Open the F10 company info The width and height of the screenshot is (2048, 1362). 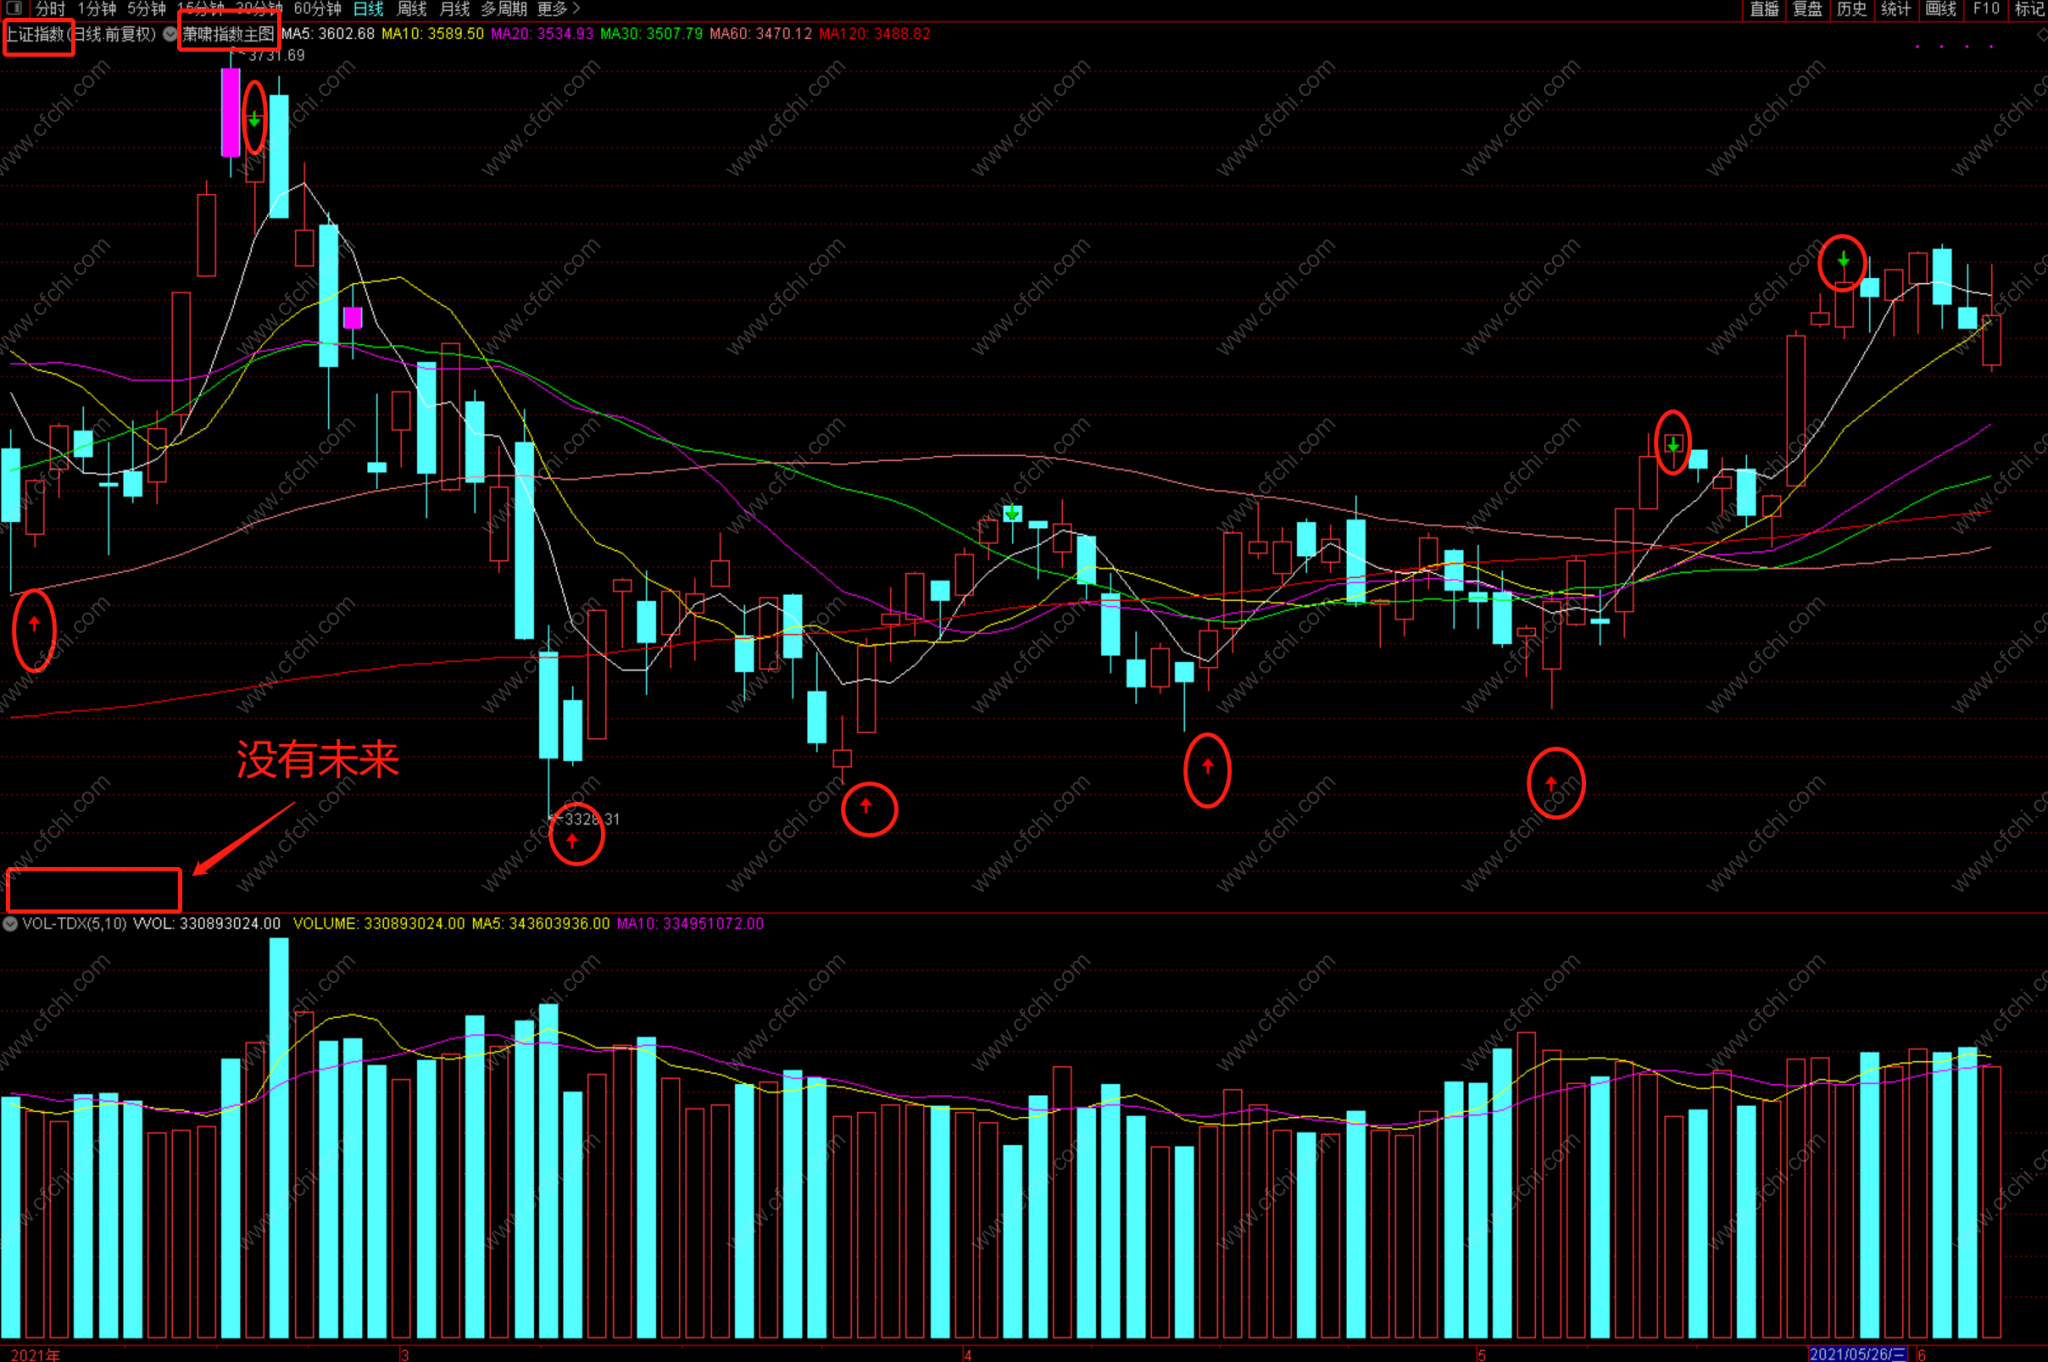click(1986, 9)
